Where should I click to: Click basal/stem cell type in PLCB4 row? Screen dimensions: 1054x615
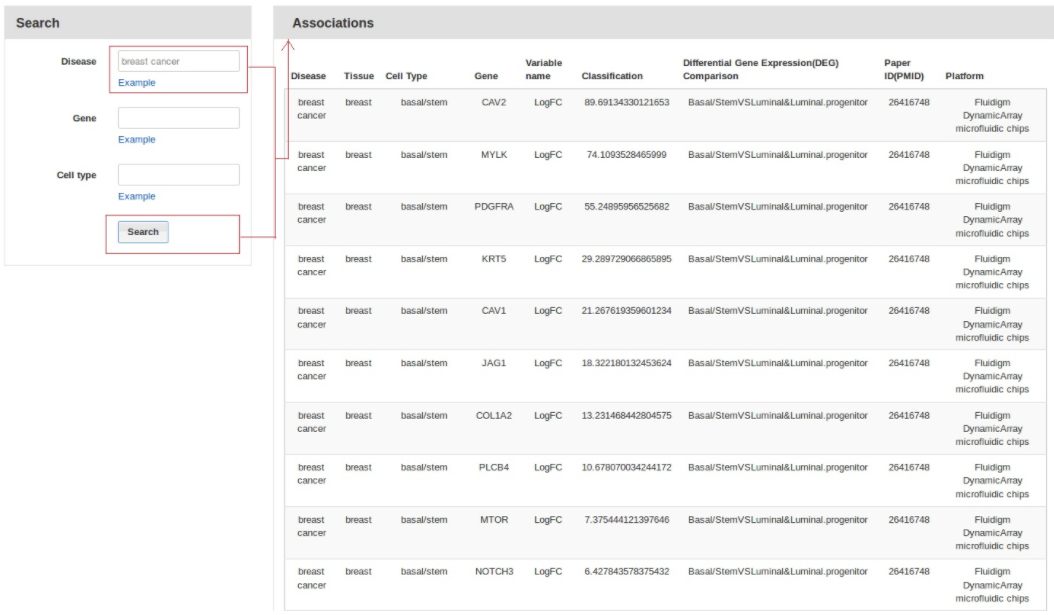(424, 467)
